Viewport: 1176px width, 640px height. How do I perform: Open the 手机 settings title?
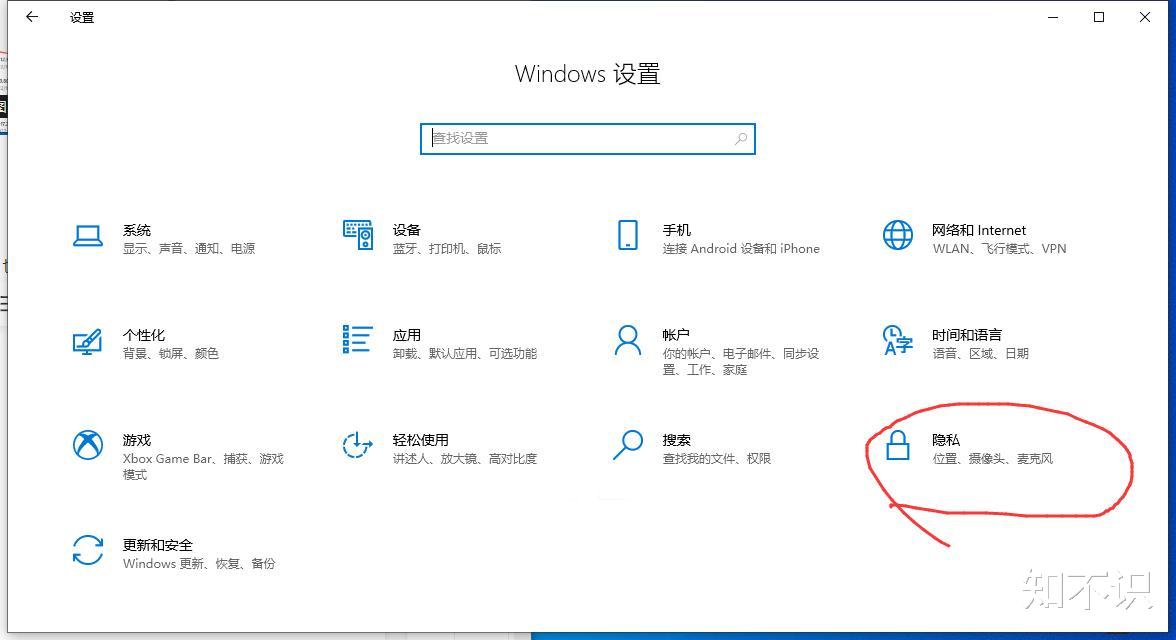[x=676, y=230]
